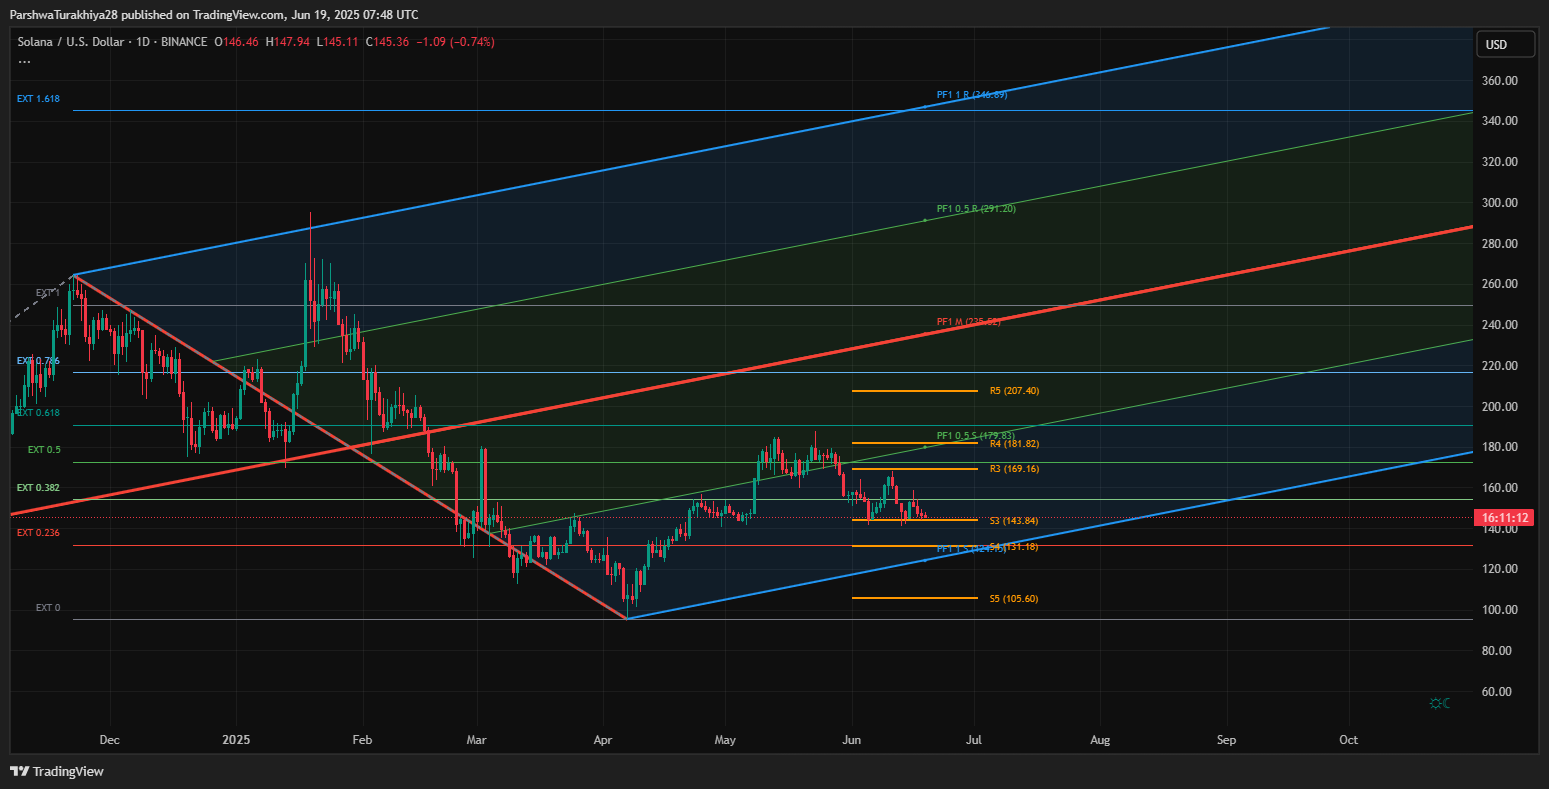Click the S3 (143.84) support label

point(1013,521)
